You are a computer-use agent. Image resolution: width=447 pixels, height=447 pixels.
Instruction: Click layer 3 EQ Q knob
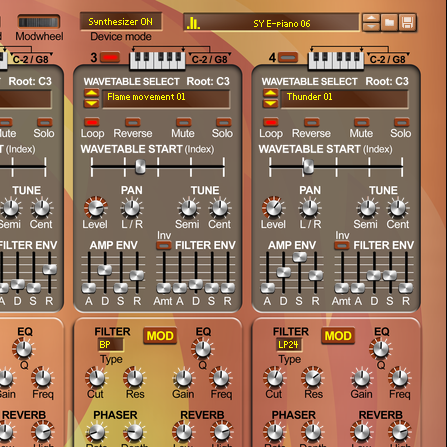202,349
